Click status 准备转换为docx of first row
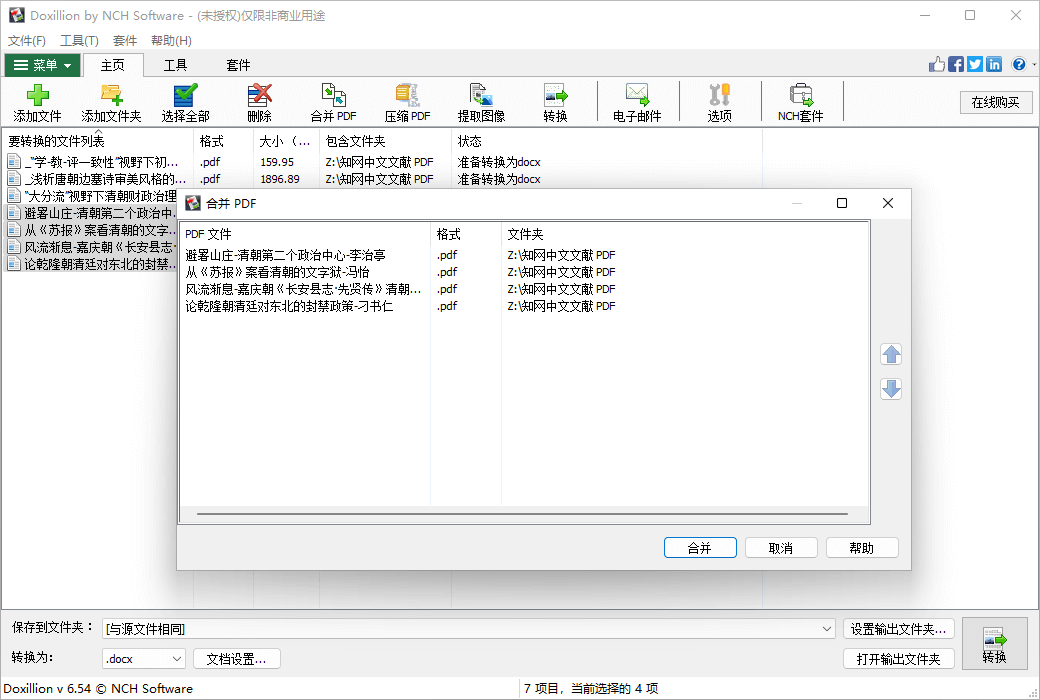The height and width of the screenshot is (700, 1040). [499, 162]
